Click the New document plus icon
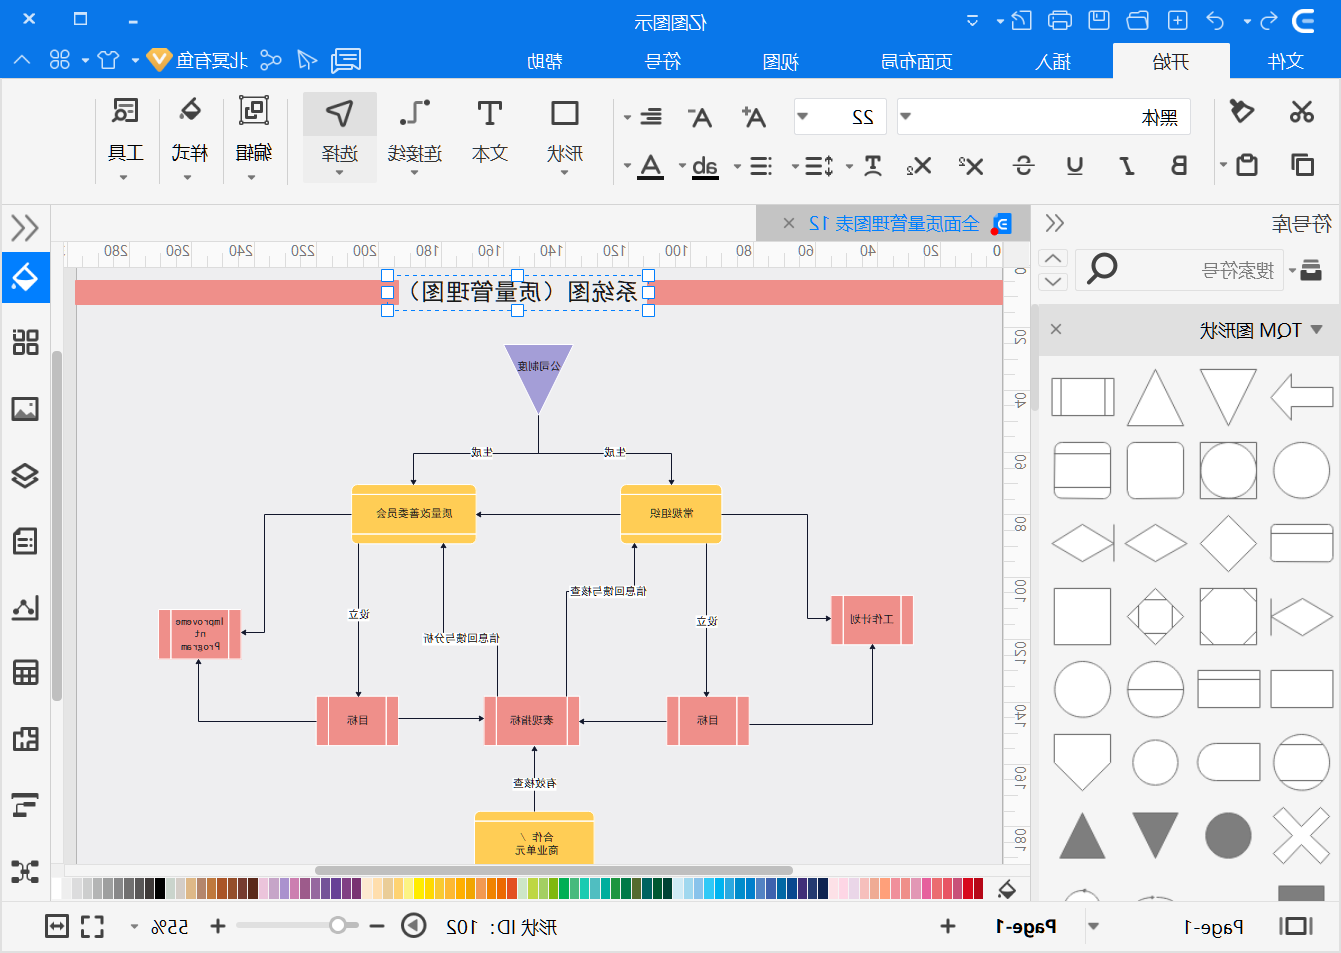Image resolution: width=1341 pixels, height=953 pixels. (1177, 20)
